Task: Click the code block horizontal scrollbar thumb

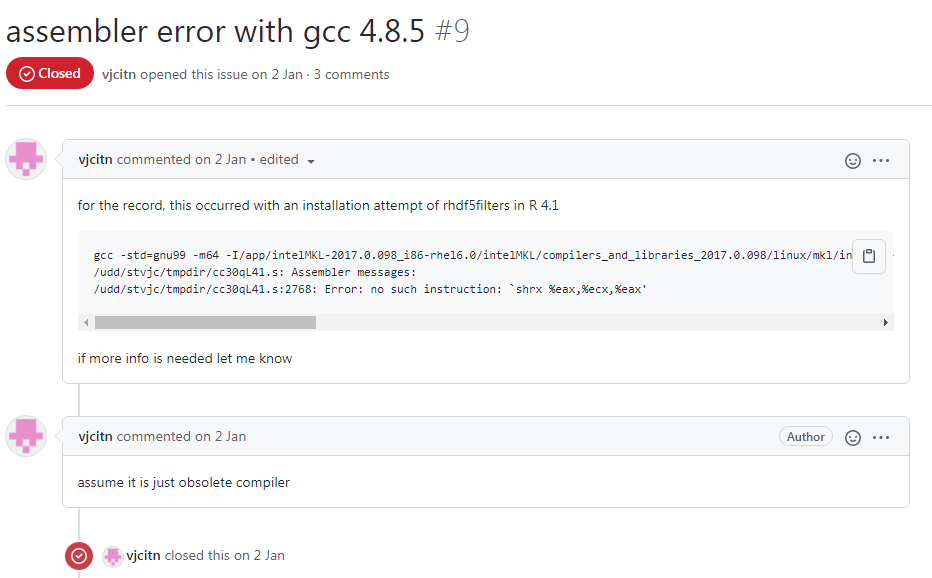Action: 205,322
